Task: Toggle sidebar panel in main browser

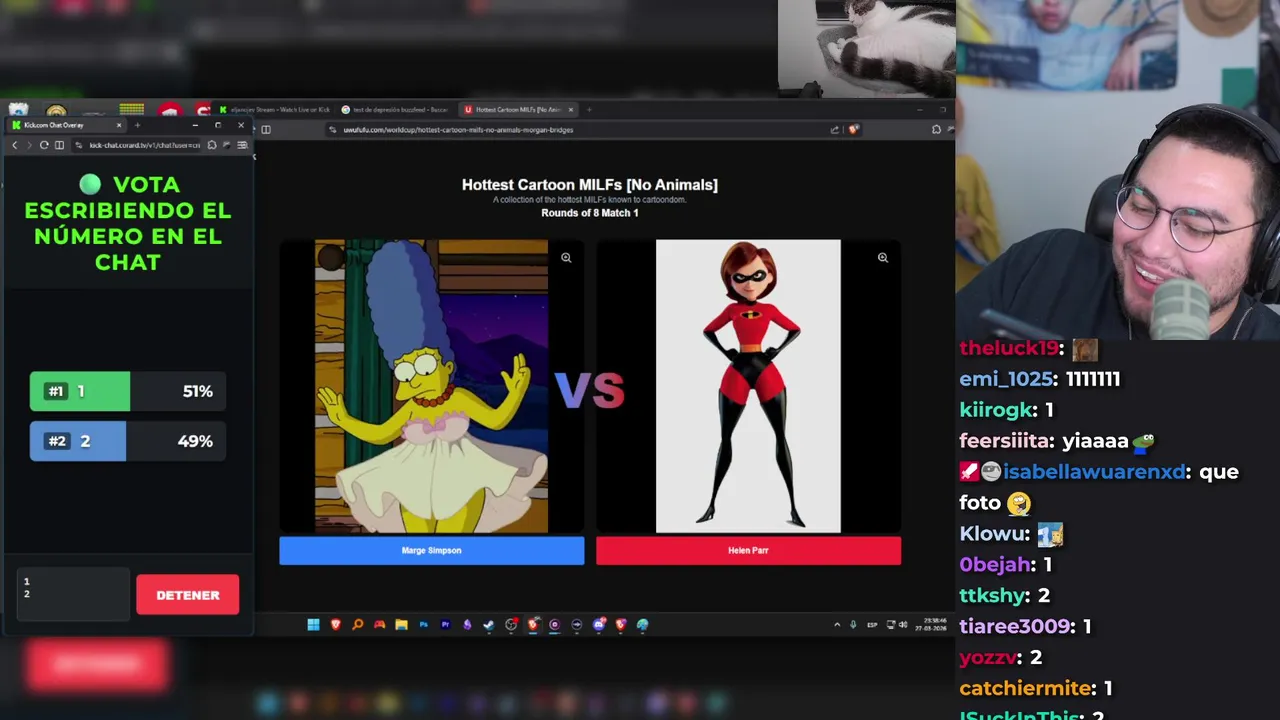Action: point(266,129)
